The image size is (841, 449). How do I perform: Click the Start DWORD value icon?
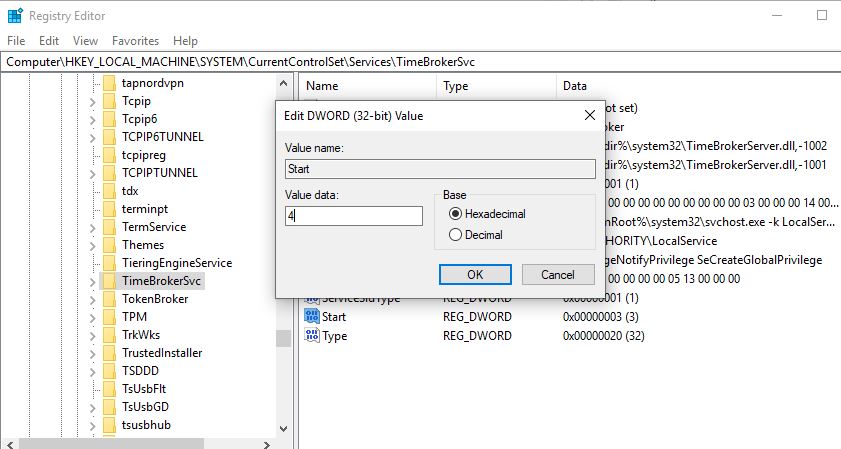point(311,317)
